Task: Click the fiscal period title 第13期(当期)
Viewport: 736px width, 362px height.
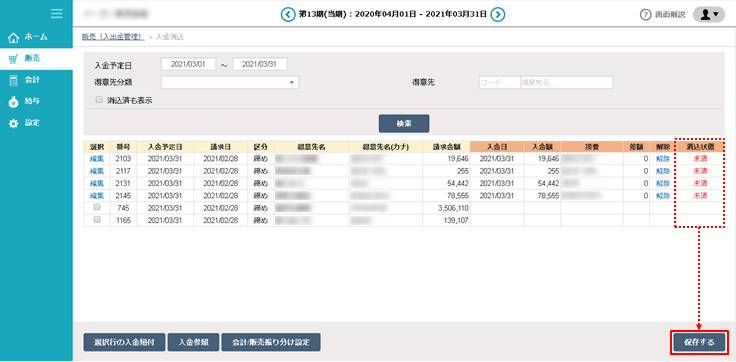Action: pyautogui.click(x=324, y=15)
